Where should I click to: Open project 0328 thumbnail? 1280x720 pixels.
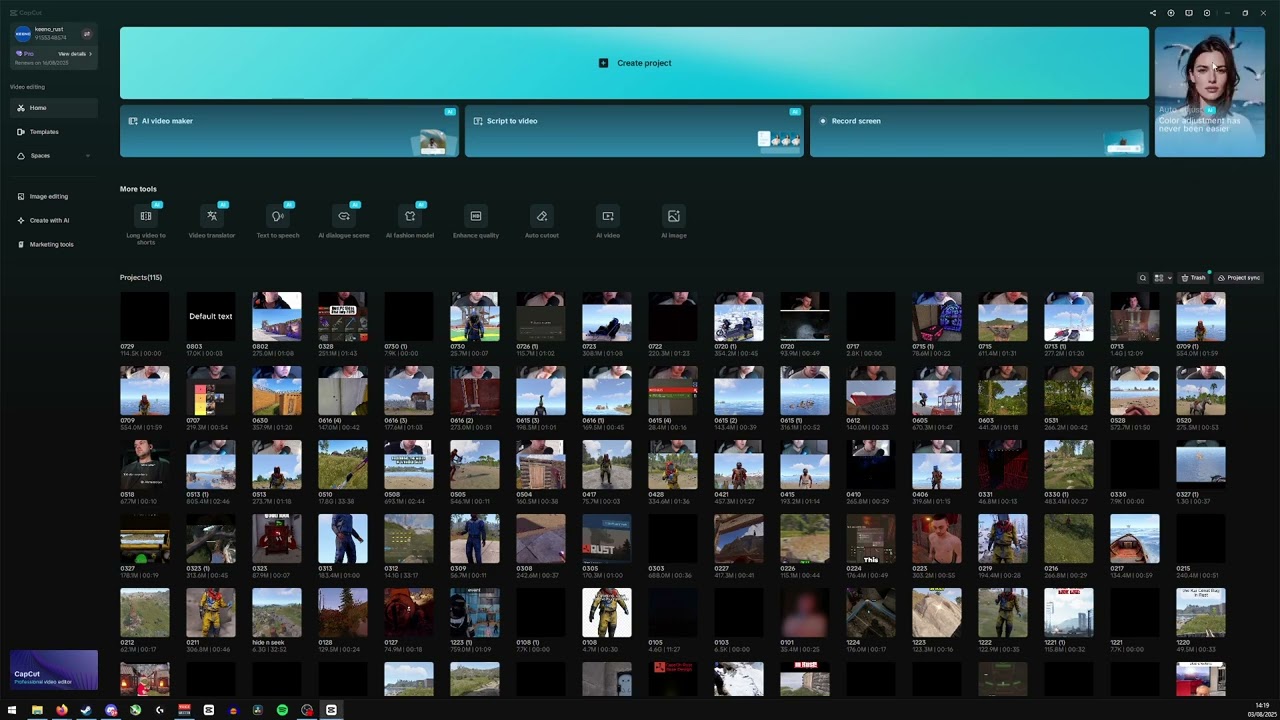[x=343, y=317]
